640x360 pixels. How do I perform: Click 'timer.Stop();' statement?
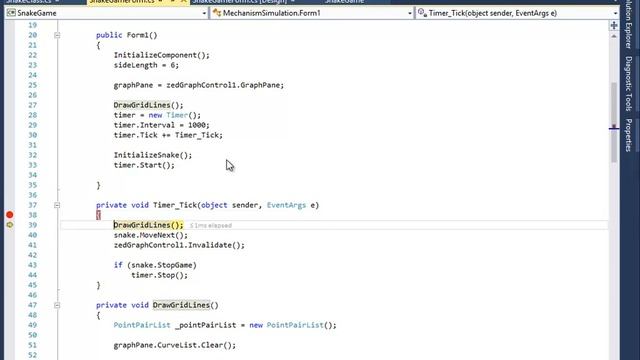click(160, 275)
